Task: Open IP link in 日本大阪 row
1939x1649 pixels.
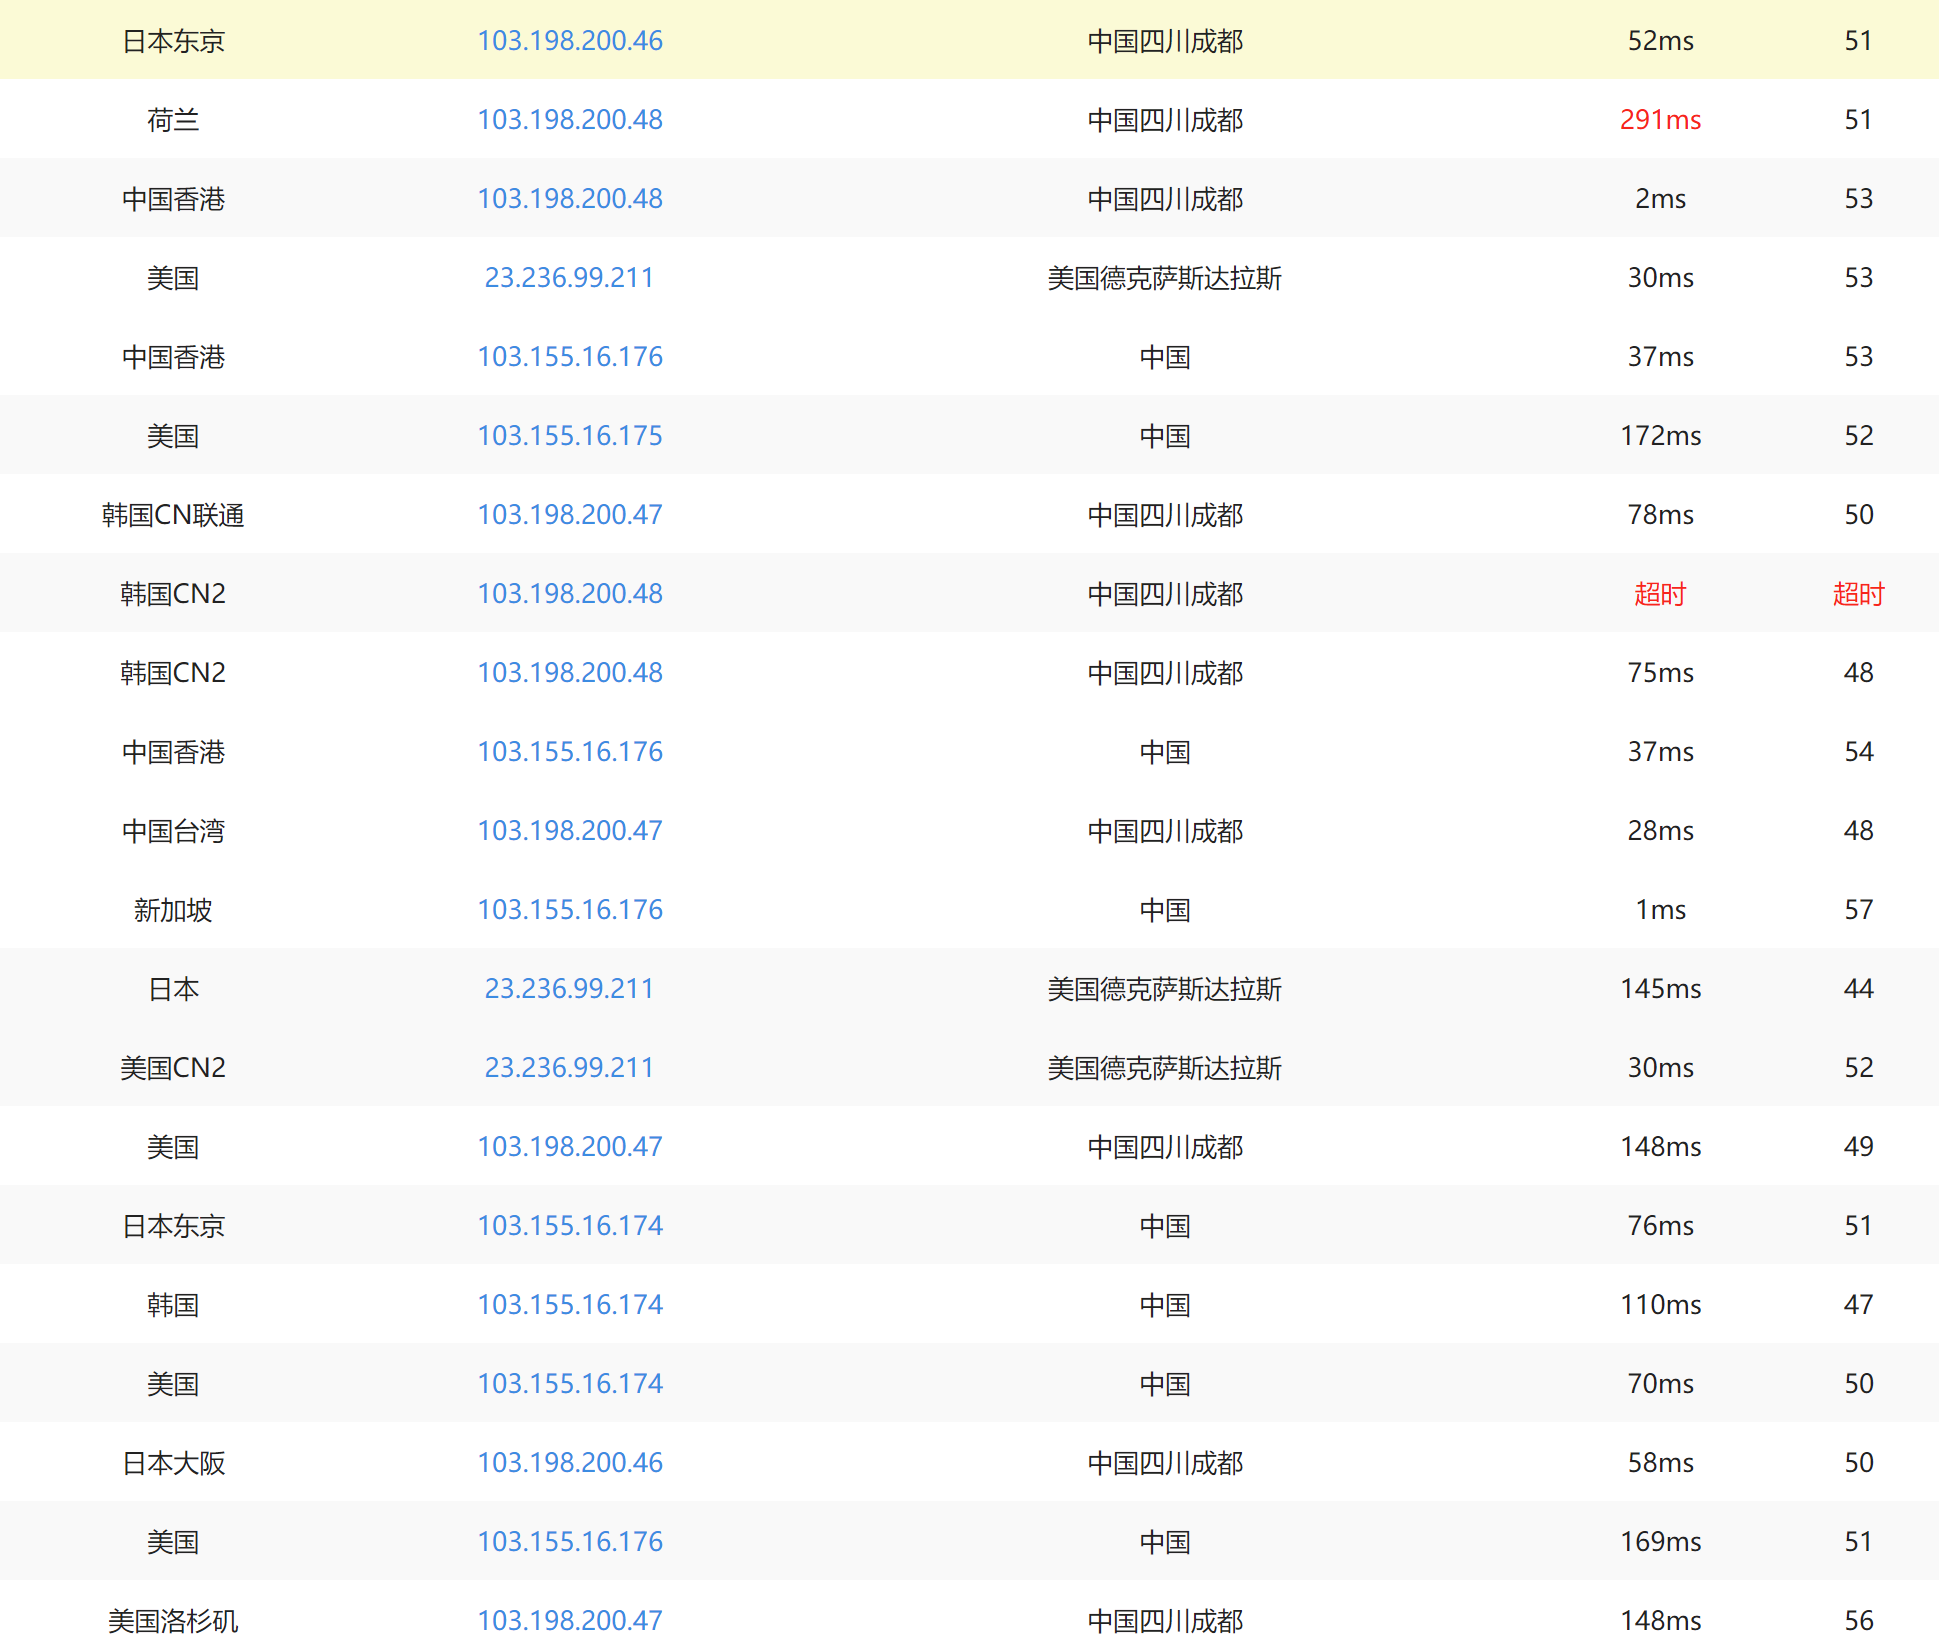Action: pyautogui.click(x=569, y=1463)
